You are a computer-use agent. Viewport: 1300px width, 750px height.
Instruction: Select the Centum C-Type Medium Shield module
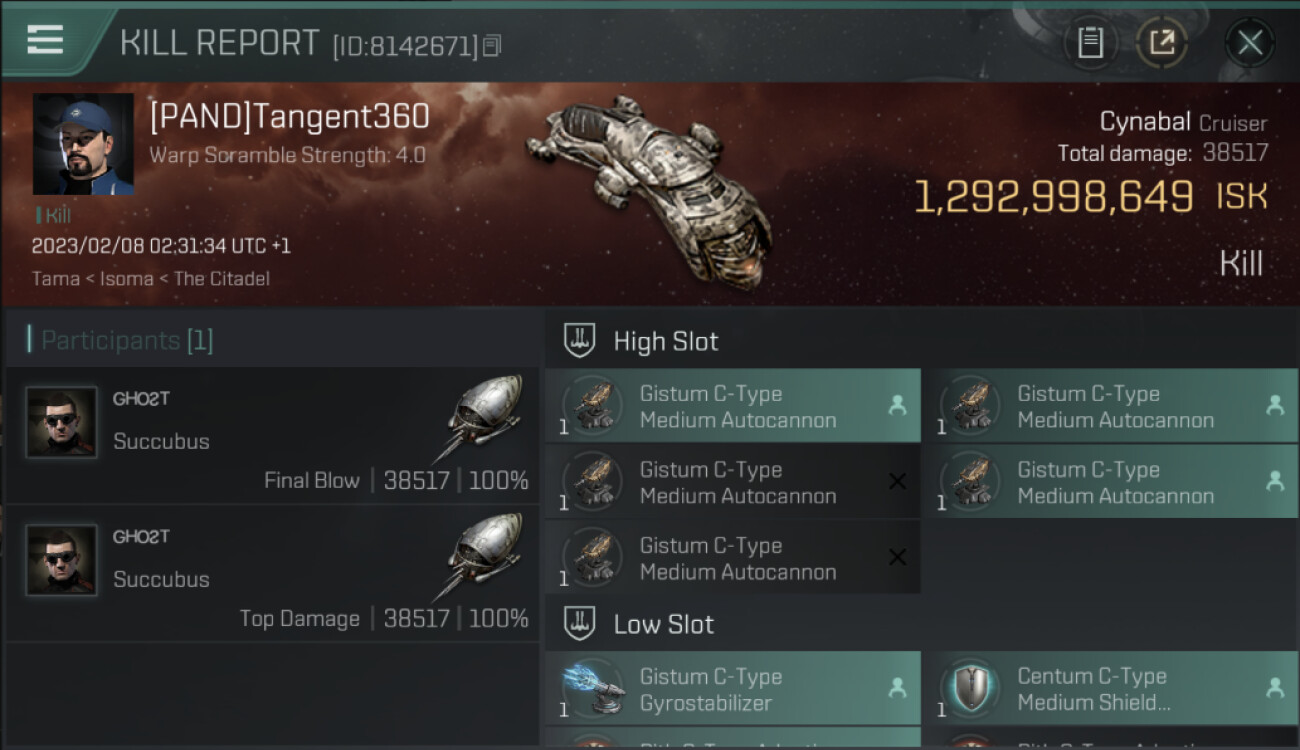pos(1111,689)
